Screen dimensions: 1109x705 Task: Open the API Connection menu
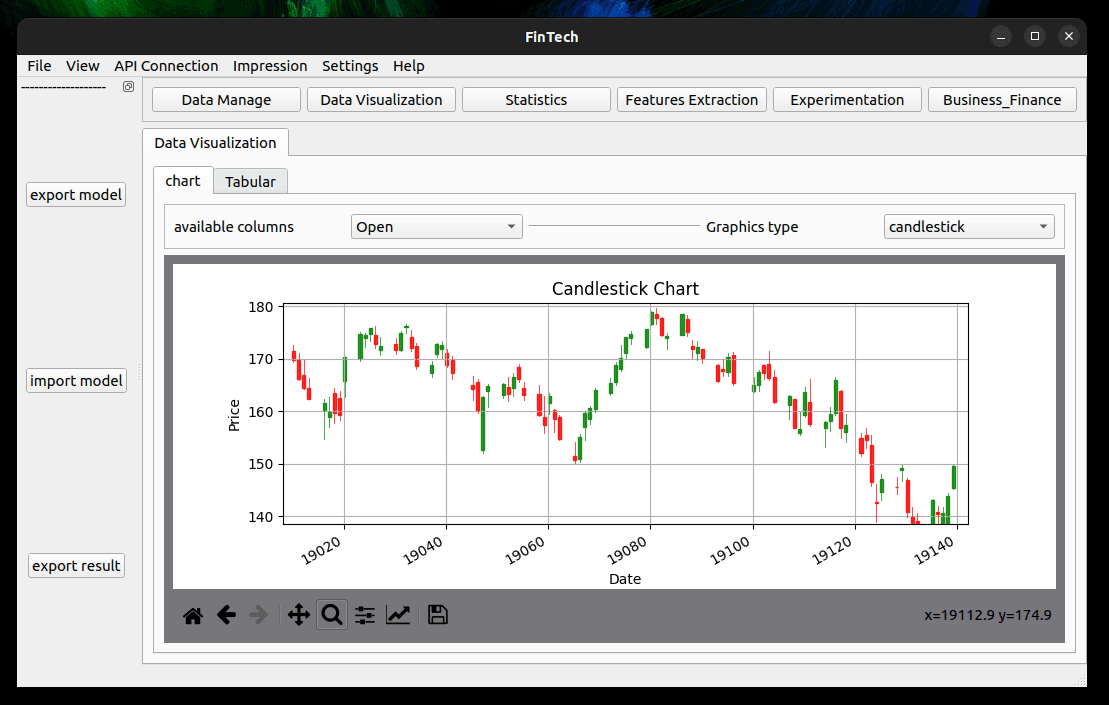pyautogui.click(x=166, y=66)
